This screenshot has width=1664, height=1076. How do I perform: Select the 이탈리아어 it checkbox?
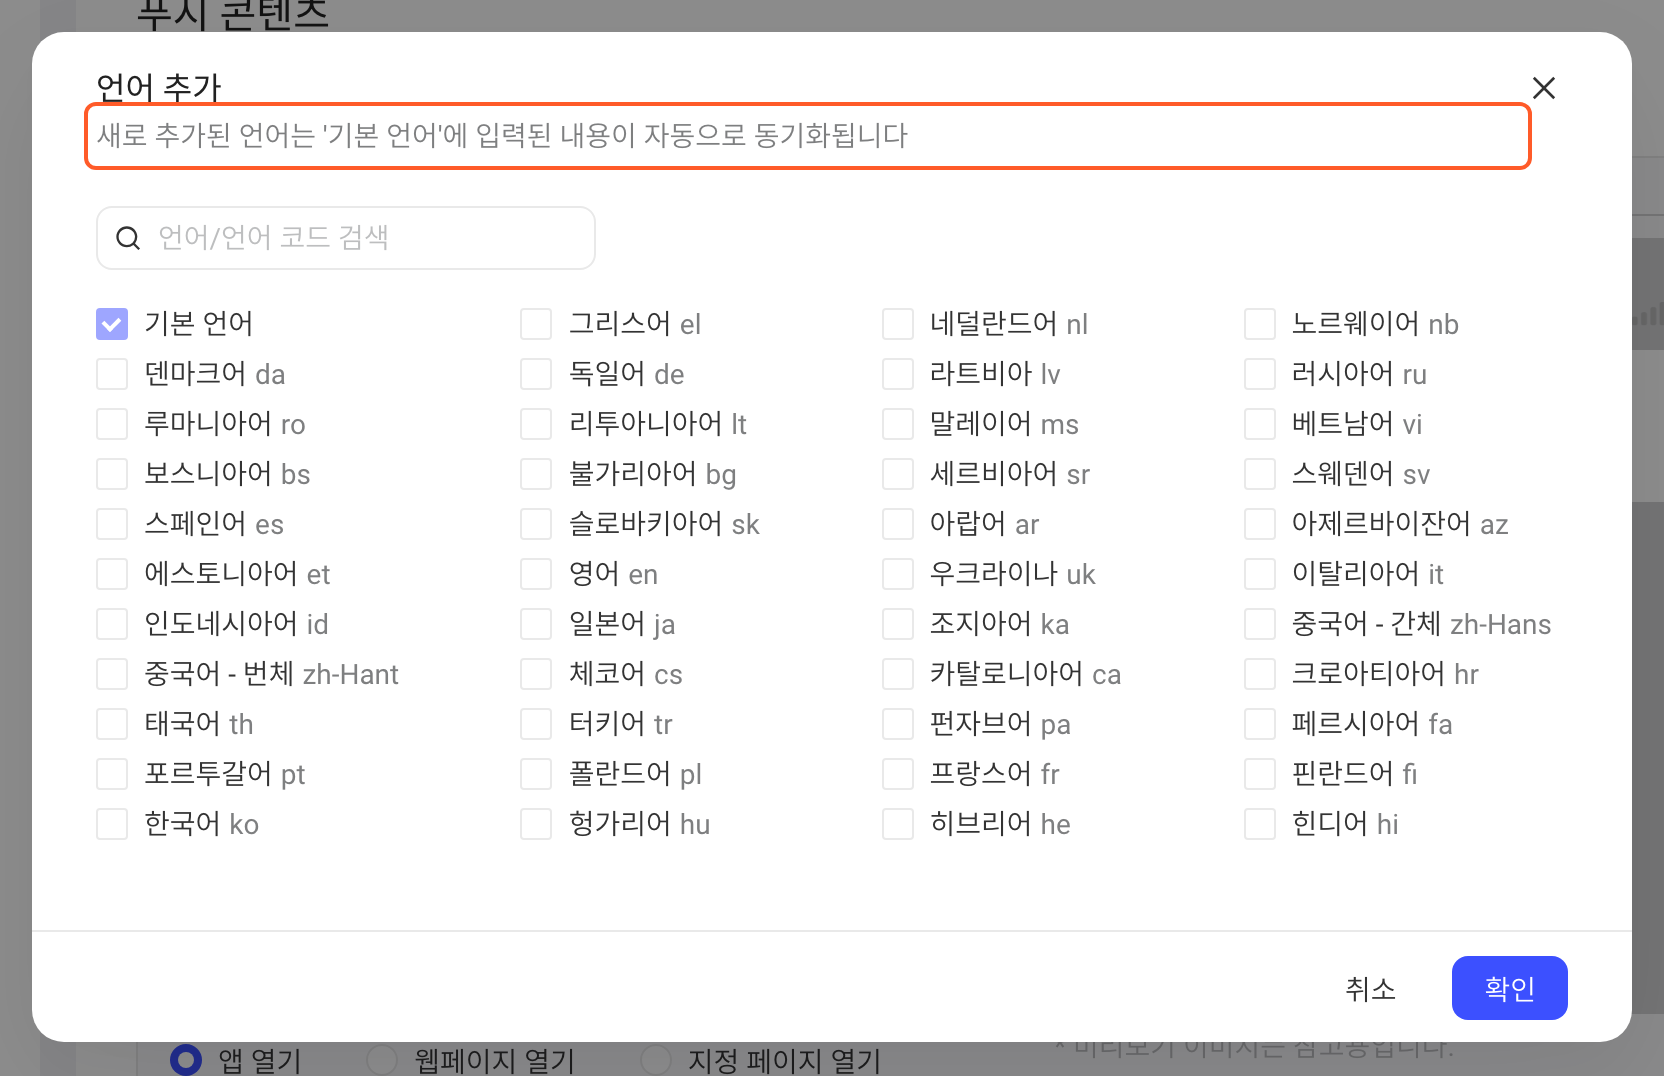[1260, 574]
